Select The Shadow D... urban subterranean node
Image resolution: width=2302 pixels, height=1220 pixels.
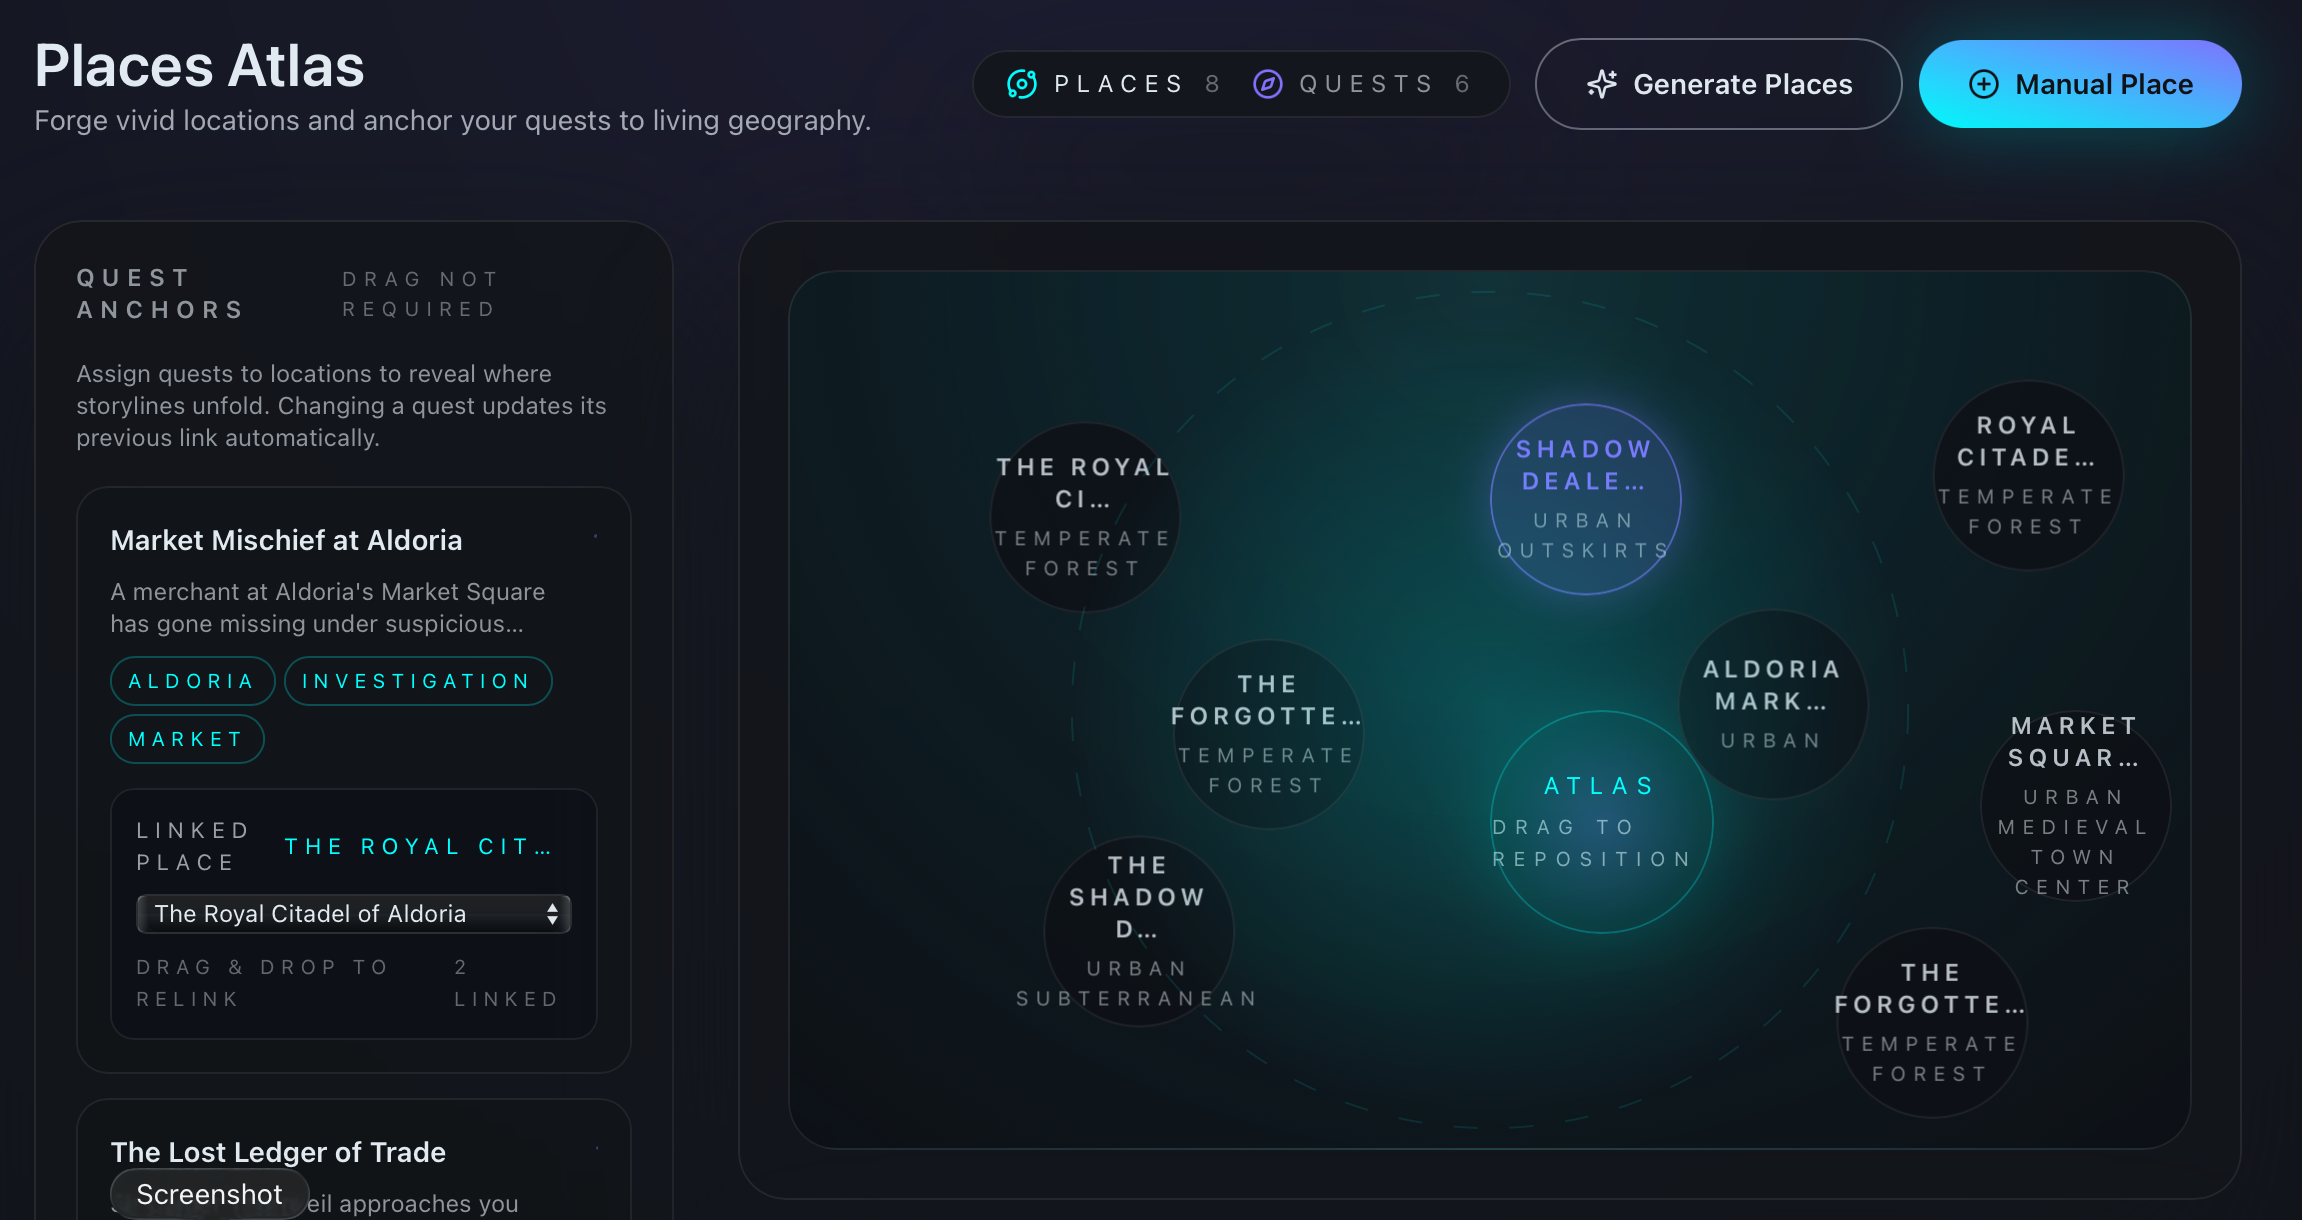[1138, 931]
